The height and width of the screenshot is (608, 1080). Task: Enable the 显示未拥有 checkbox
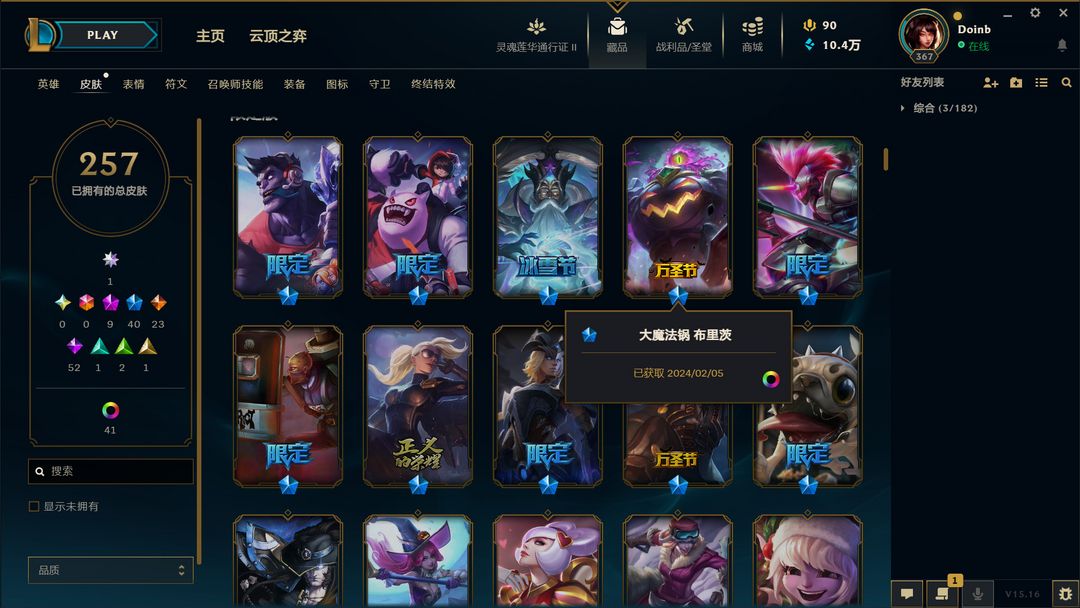tap(34, 506)
